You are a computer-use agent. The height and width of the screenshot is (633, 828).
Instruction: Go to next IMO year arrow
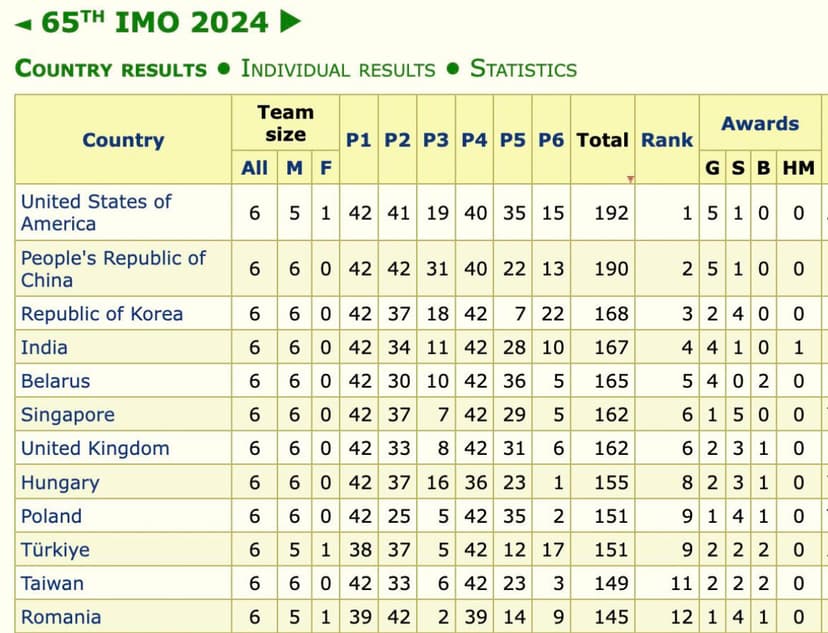[290, 21]
